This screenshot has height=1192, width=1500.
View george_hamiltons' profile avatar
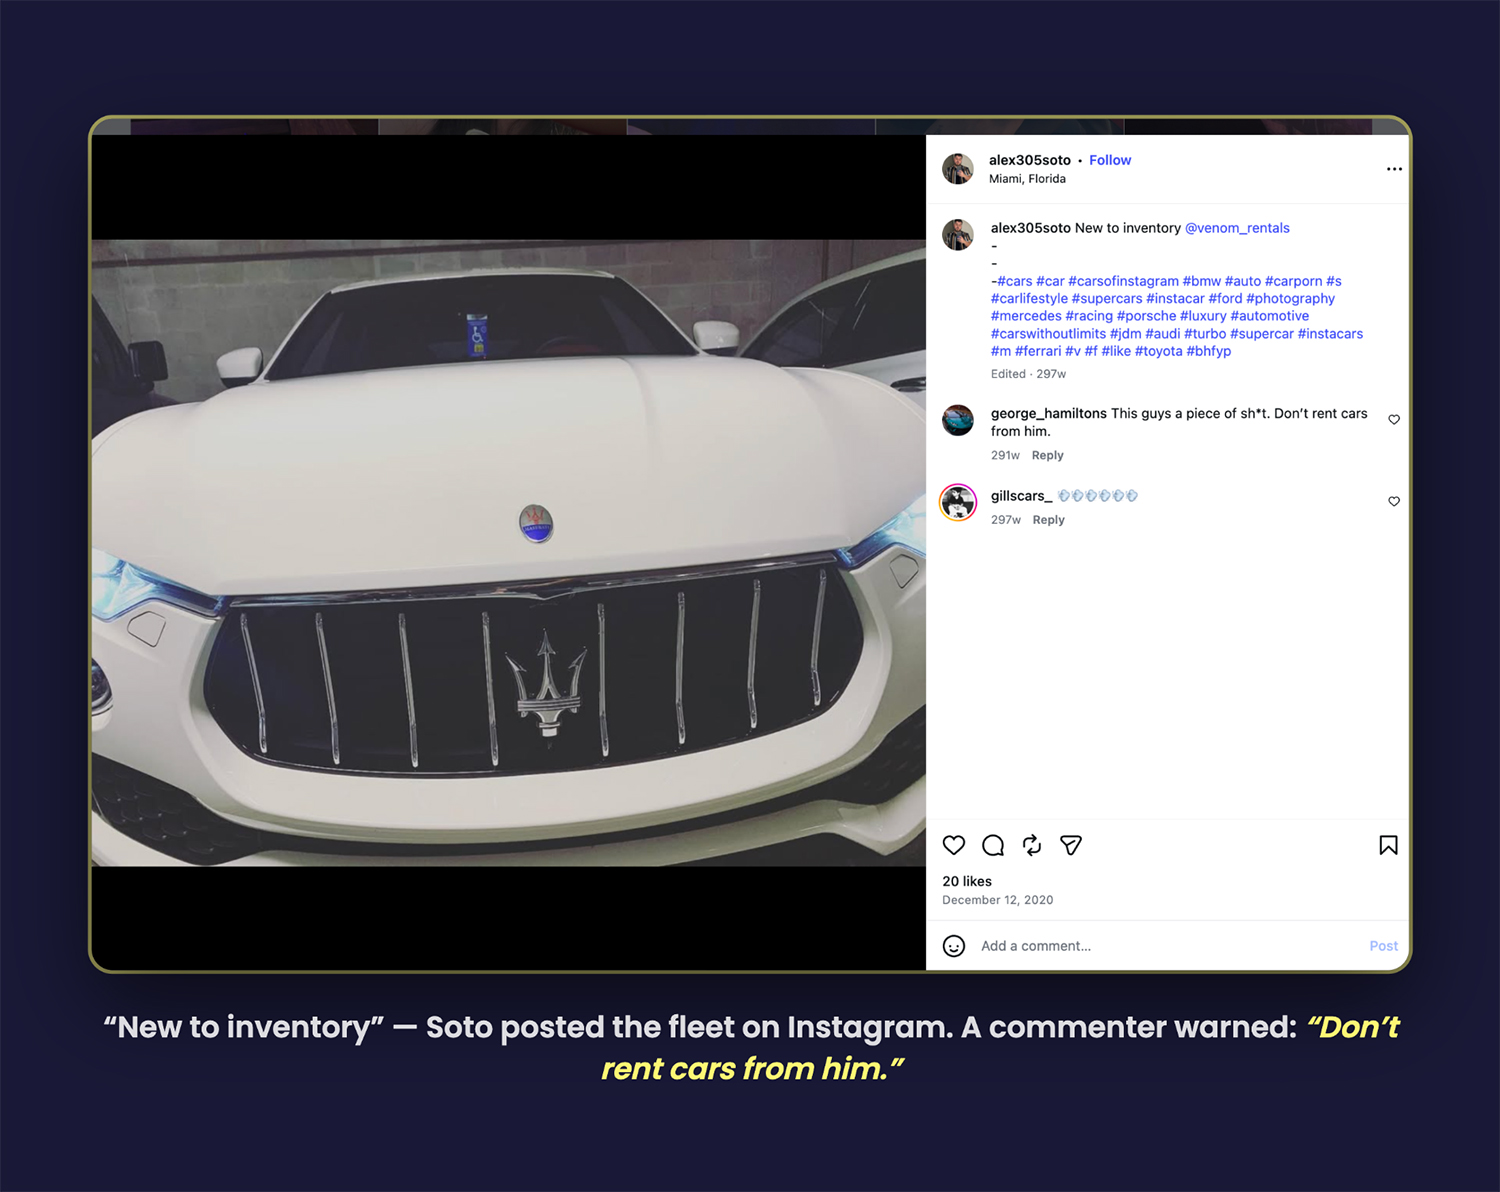pos(958,420)
